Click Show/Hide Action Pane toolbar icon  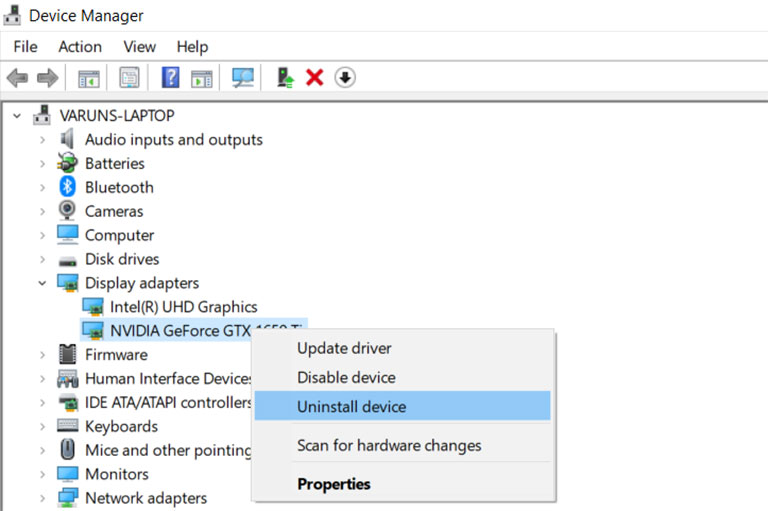[x=202, y=78]
